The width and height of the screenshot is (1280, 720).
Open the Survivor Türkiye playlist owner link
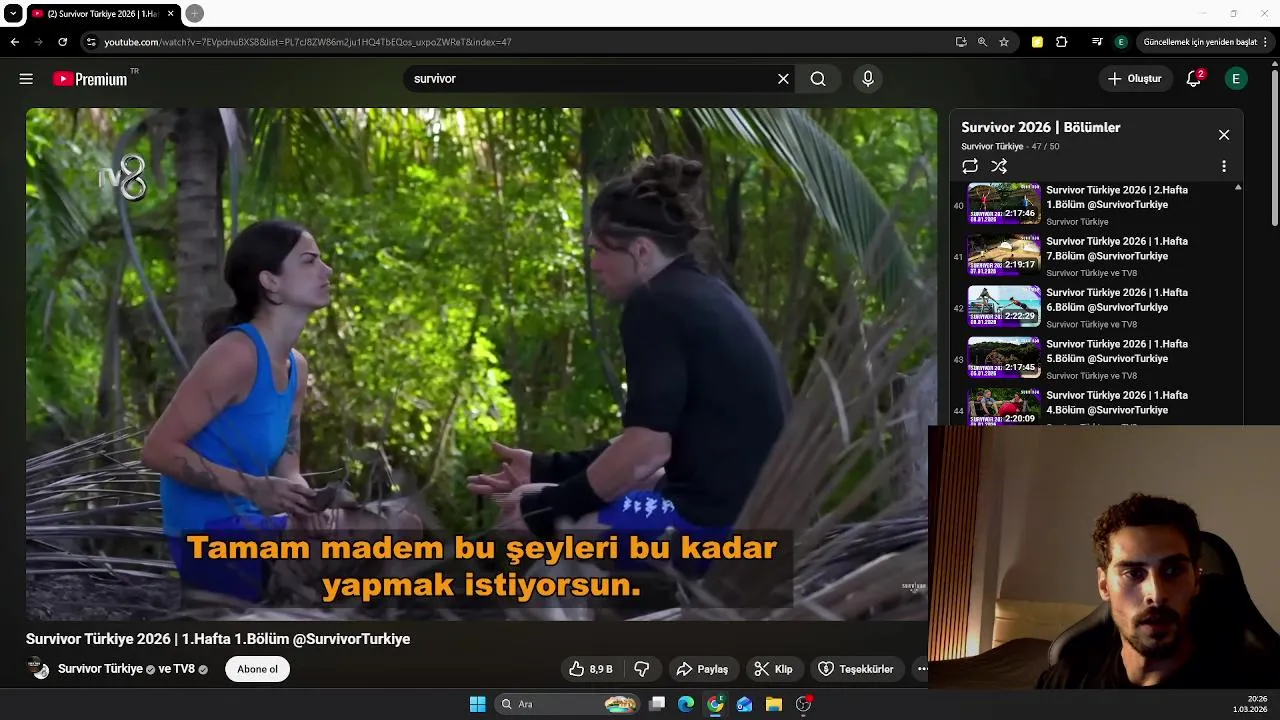(x=993, y=147)
